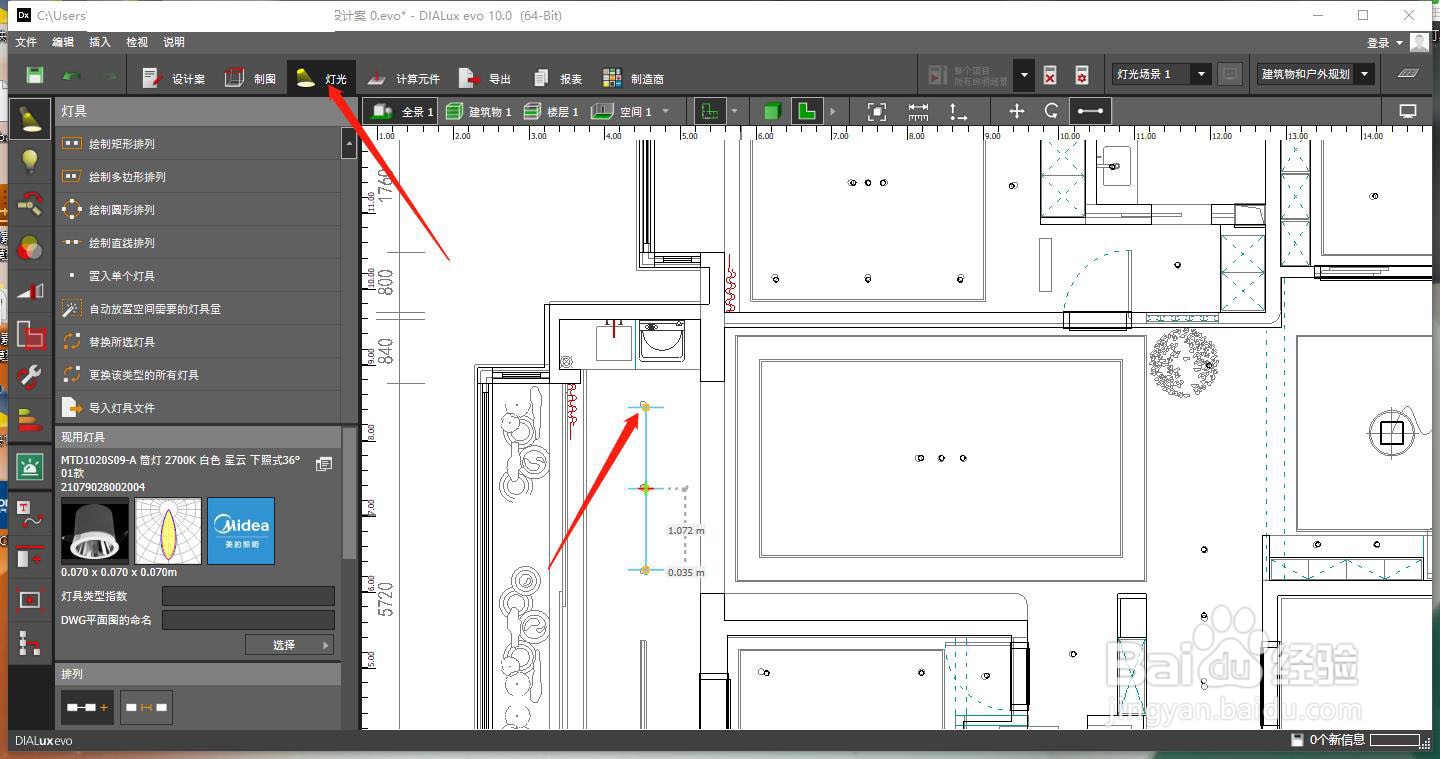This screenshot has width=1440, height=759.
Task: Open the 检视 menu
Action: [137, 42]
